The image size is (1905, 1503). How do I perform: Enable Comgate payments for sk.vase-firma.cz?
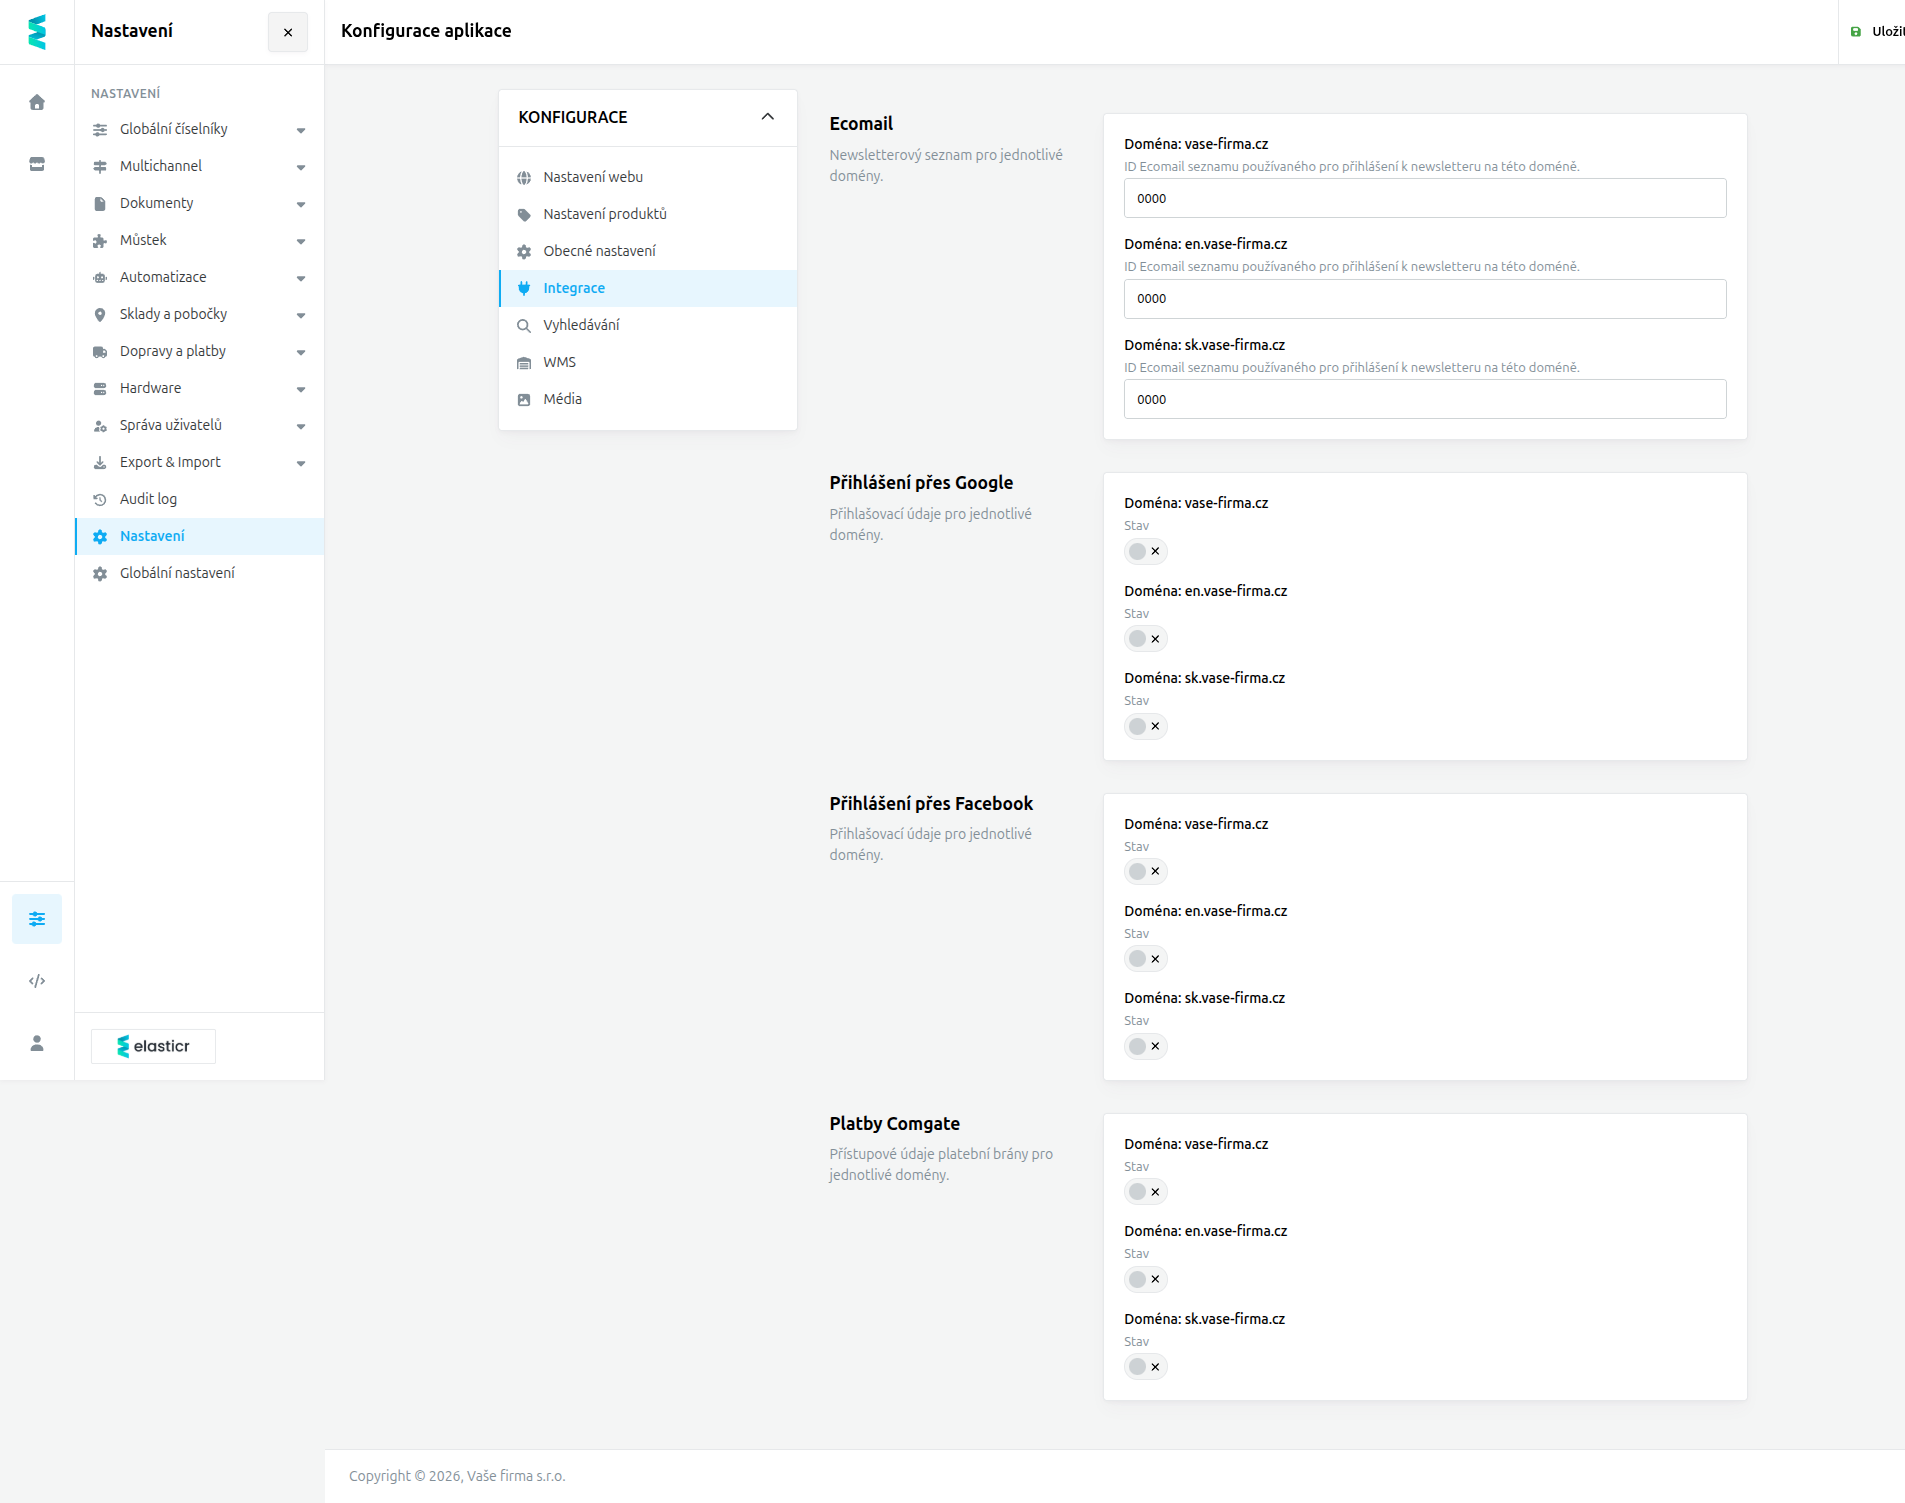coord(1146,1366)
